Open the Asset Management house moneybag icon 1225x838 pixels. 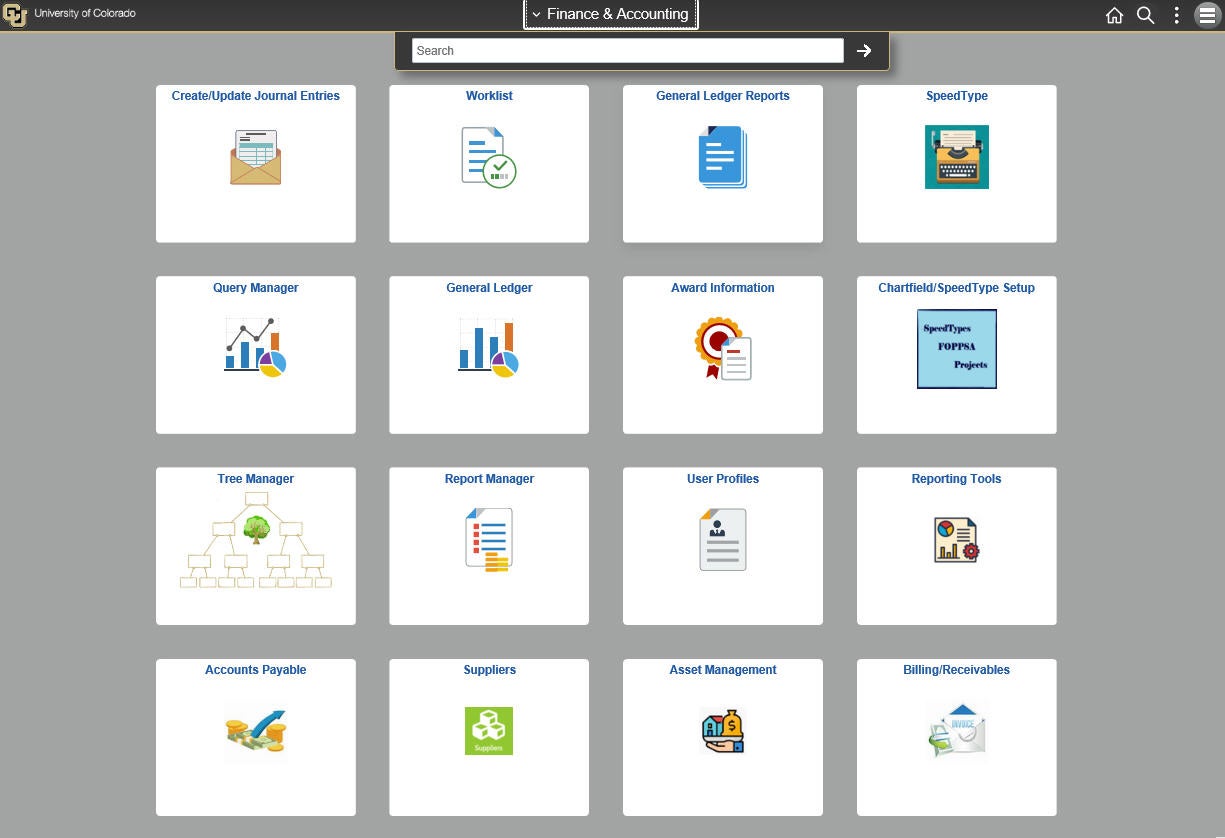coord(722,731)
